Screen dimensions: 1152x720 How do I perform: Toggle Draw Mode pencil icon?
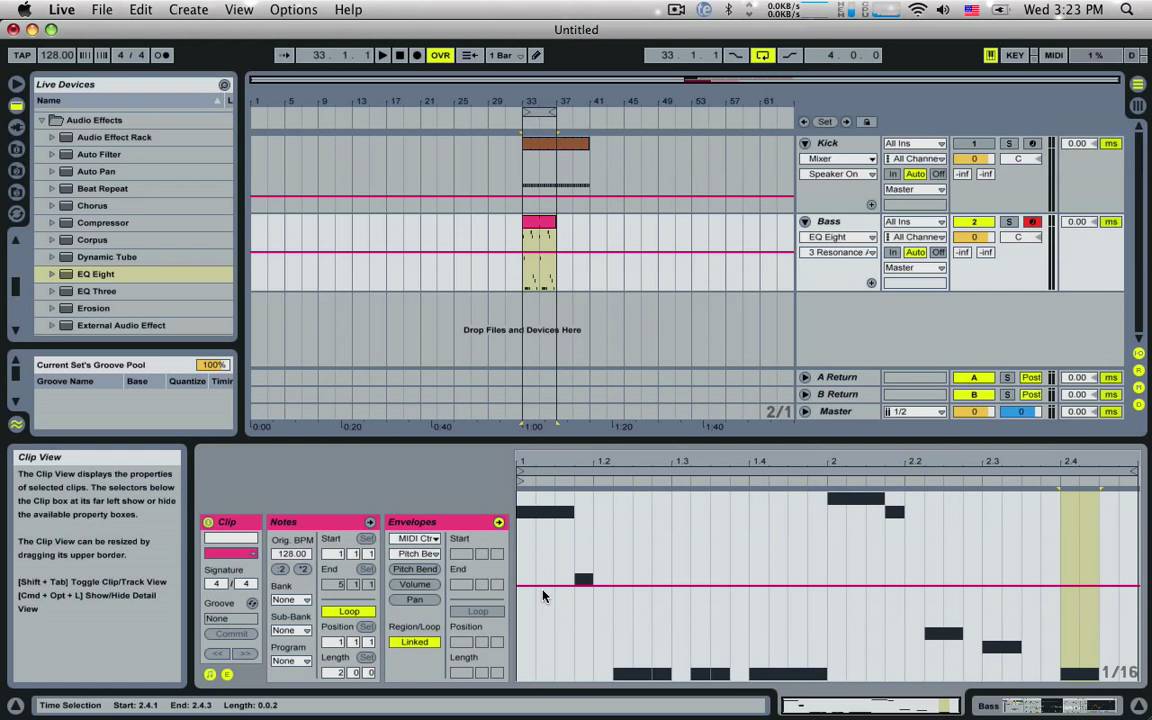[x=536, y=55]
